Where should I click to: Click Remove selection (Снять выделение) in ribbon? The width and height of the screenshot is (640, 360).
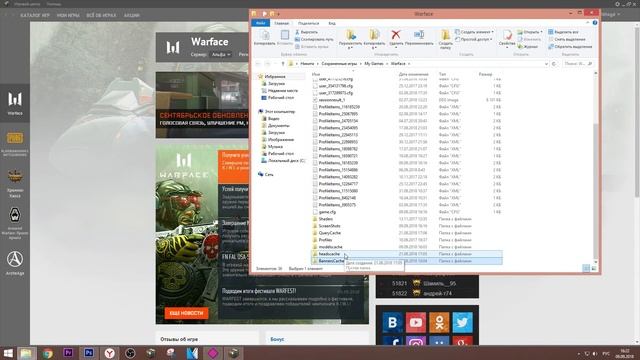pos(567,39)
